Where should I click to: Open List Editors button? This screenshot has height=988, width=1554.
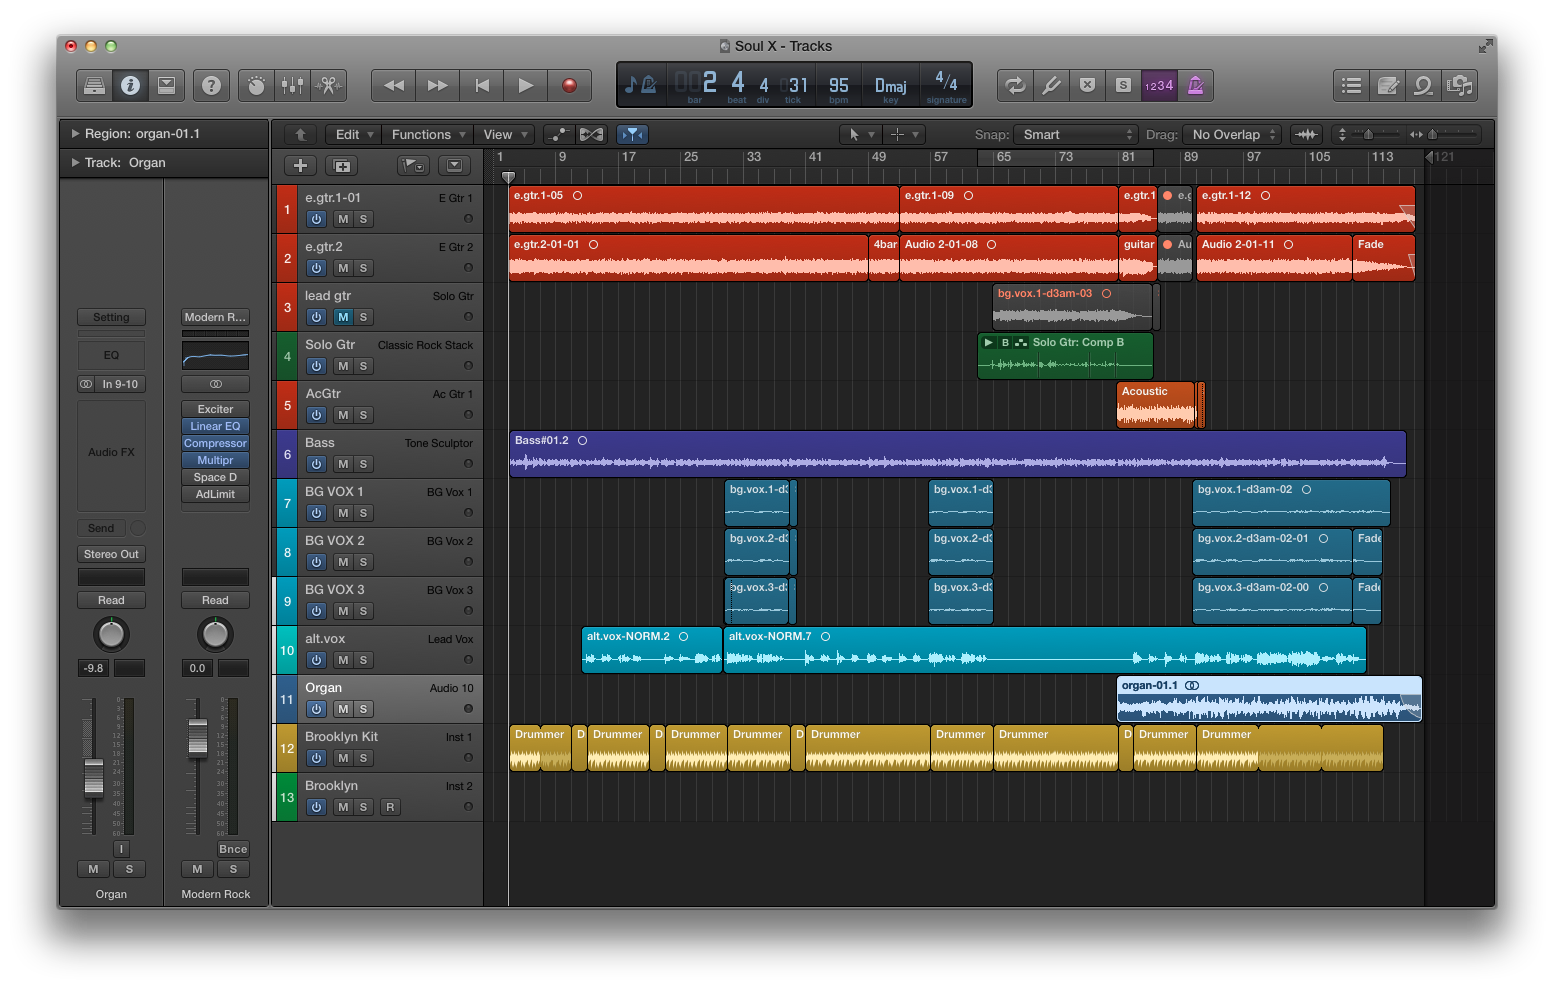coord(1352,86)
